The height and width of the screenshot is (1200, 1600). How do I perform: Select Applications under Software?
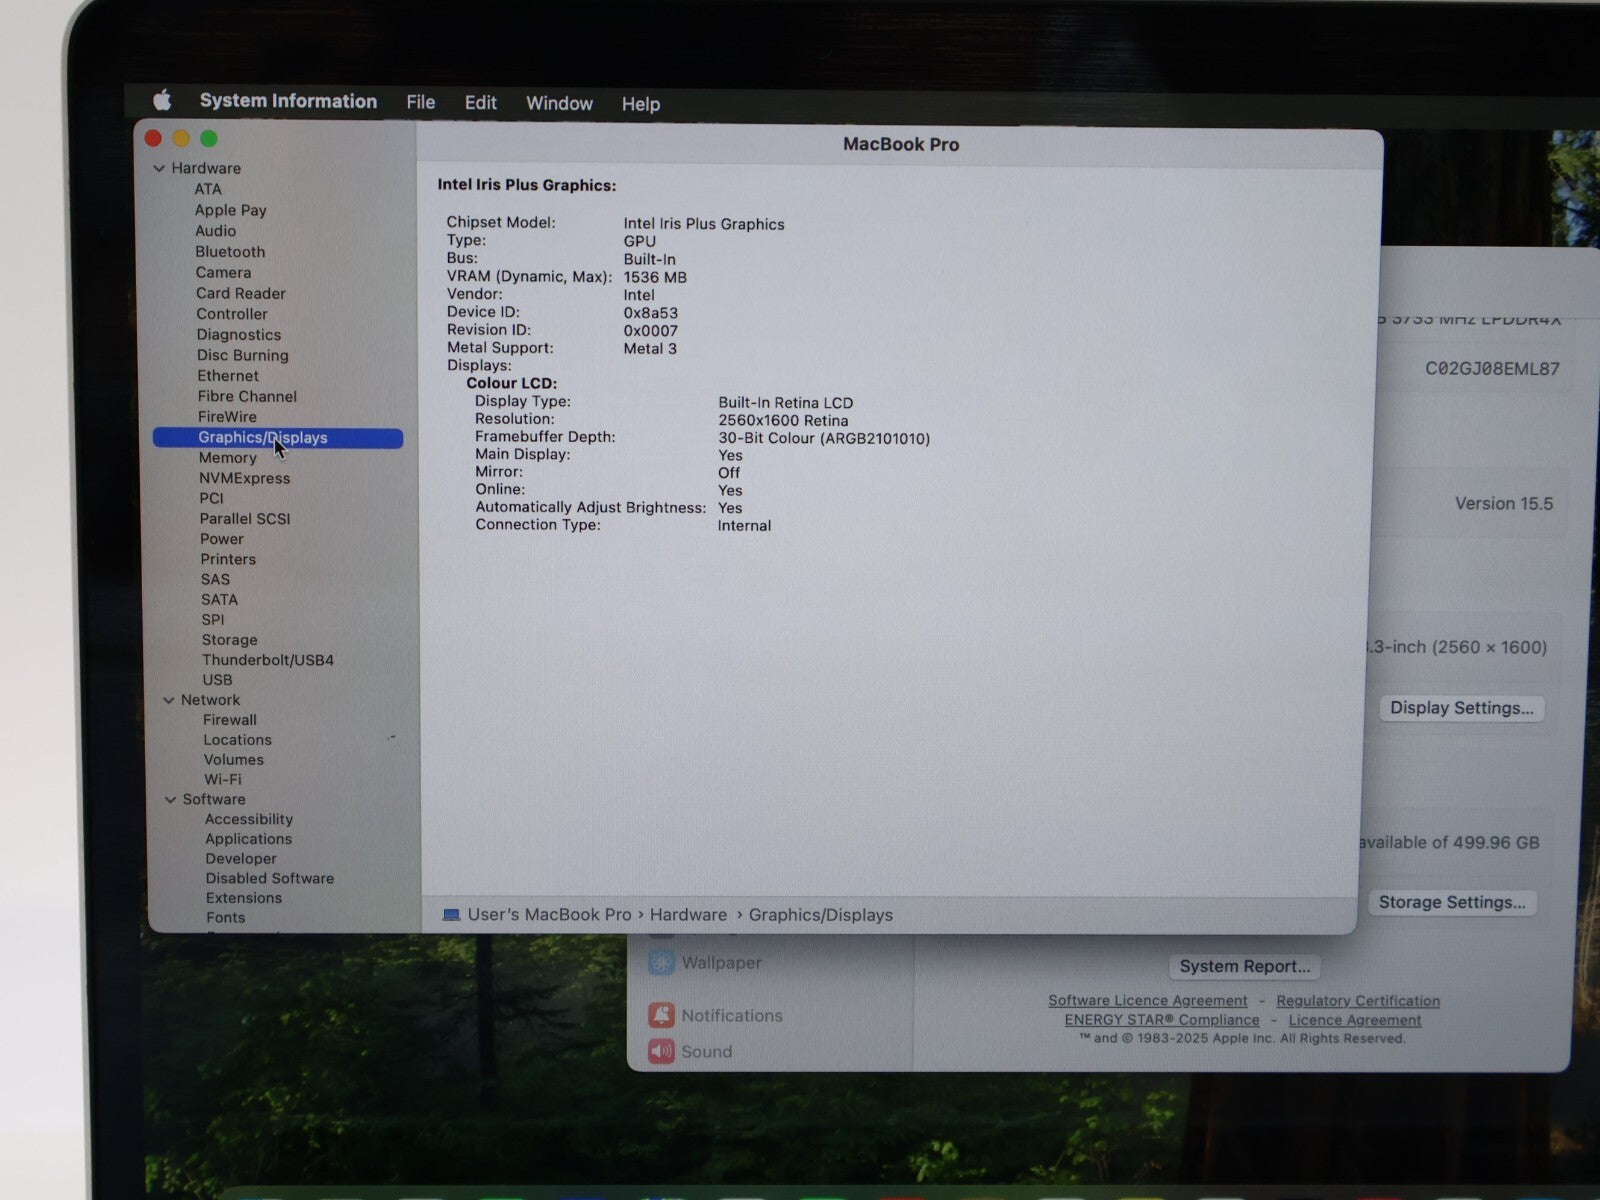[x=248, y=839]
